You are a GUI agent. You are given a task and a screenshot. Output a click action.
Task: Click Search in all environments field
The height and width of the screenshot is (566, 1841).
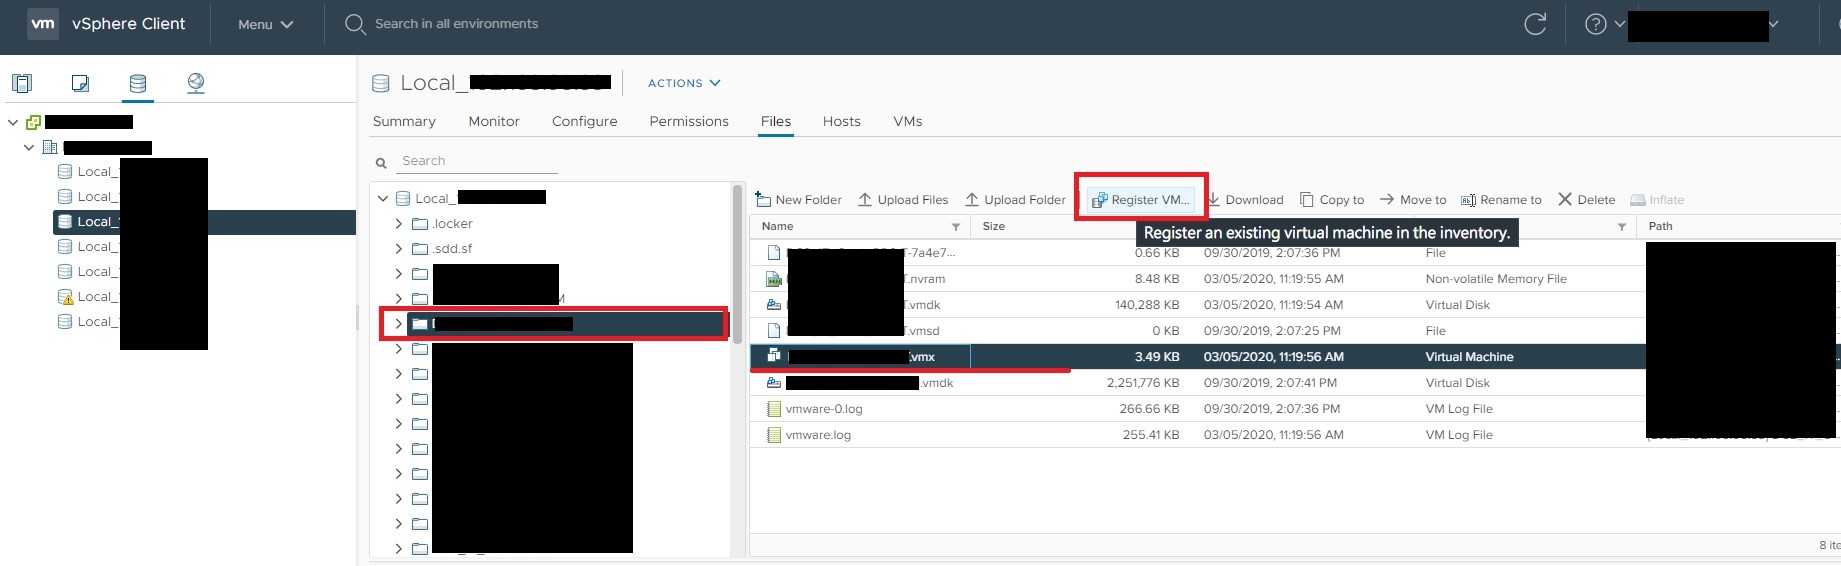pyautogui.click(x=456, y=24)
